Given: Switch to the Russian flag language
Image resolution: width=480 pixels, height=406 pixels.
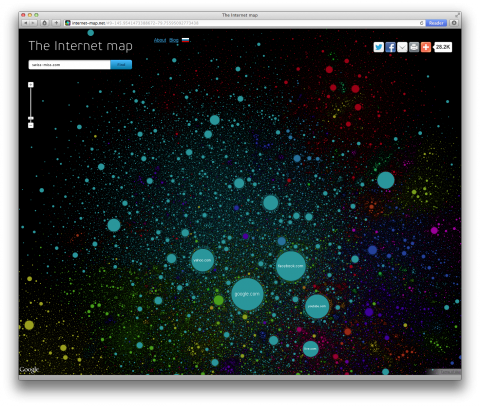Looking at the screenshot, I should 185,40.
